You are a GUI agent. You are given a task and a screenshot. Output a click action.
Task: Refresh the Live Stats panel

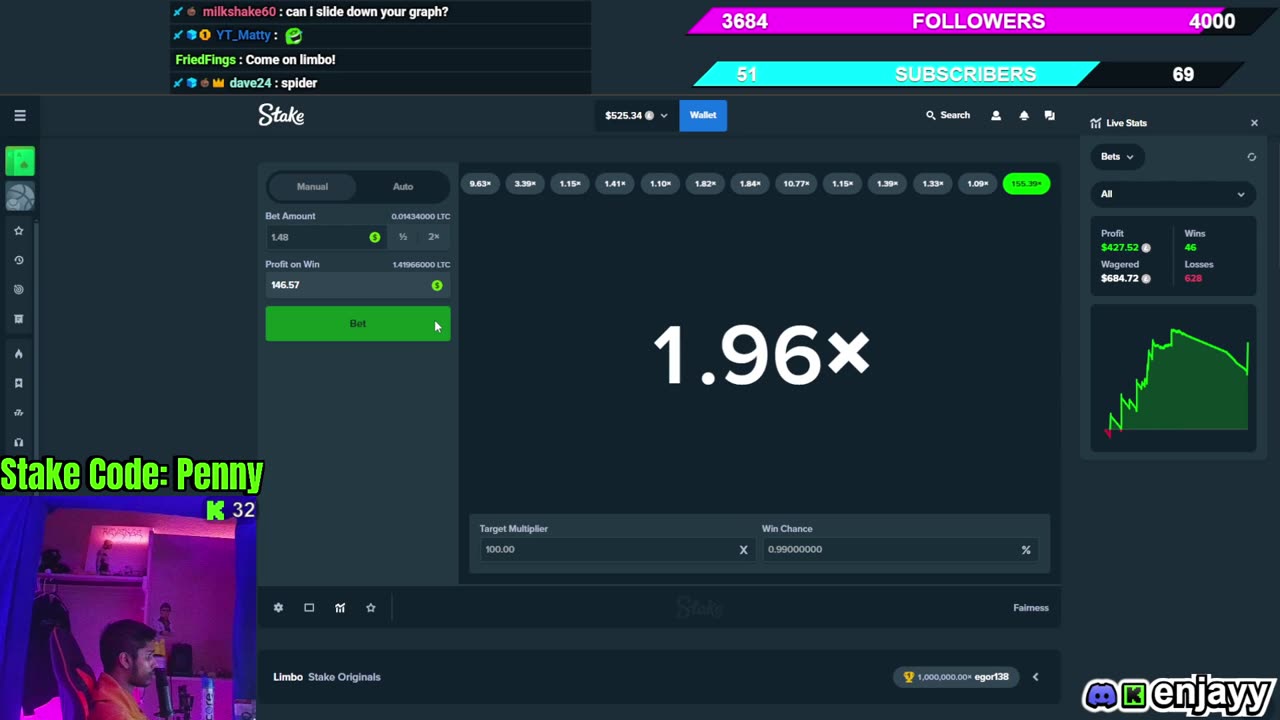[x=1251, y=157]
